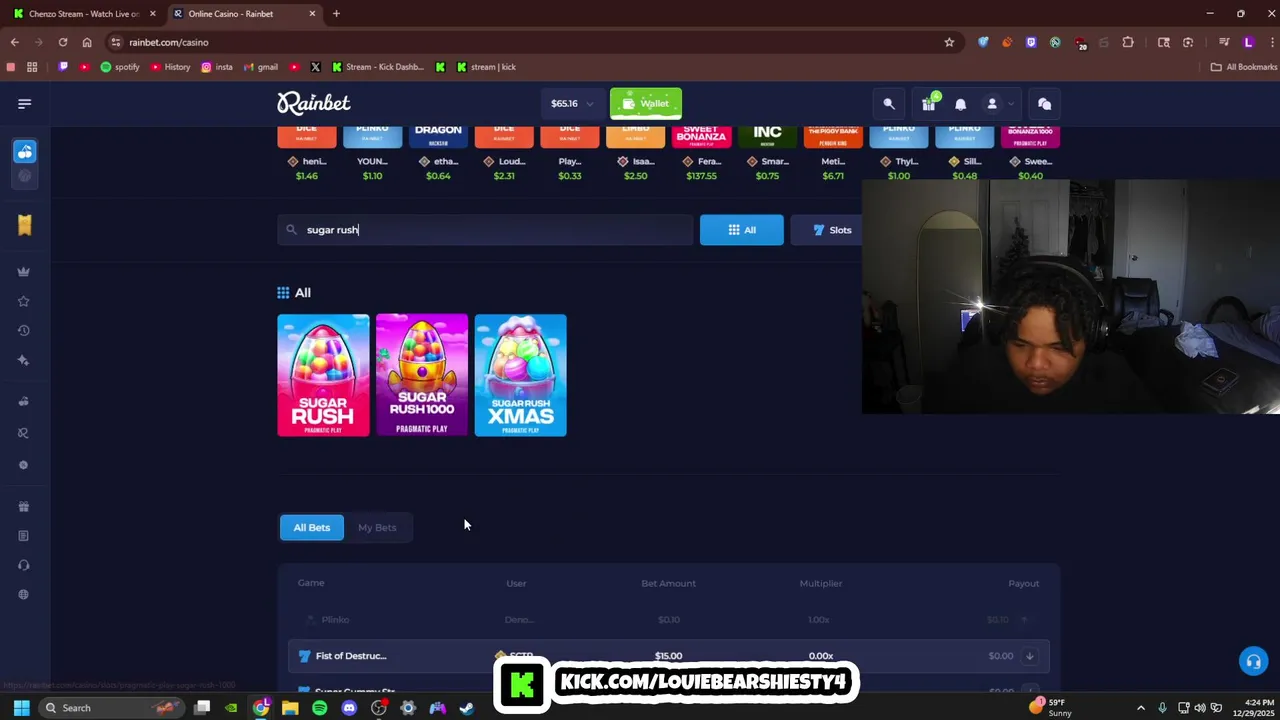Open rewards gift icon with green badge
The width and height of the screenshot is (1280, 720).
coord(930,104)
